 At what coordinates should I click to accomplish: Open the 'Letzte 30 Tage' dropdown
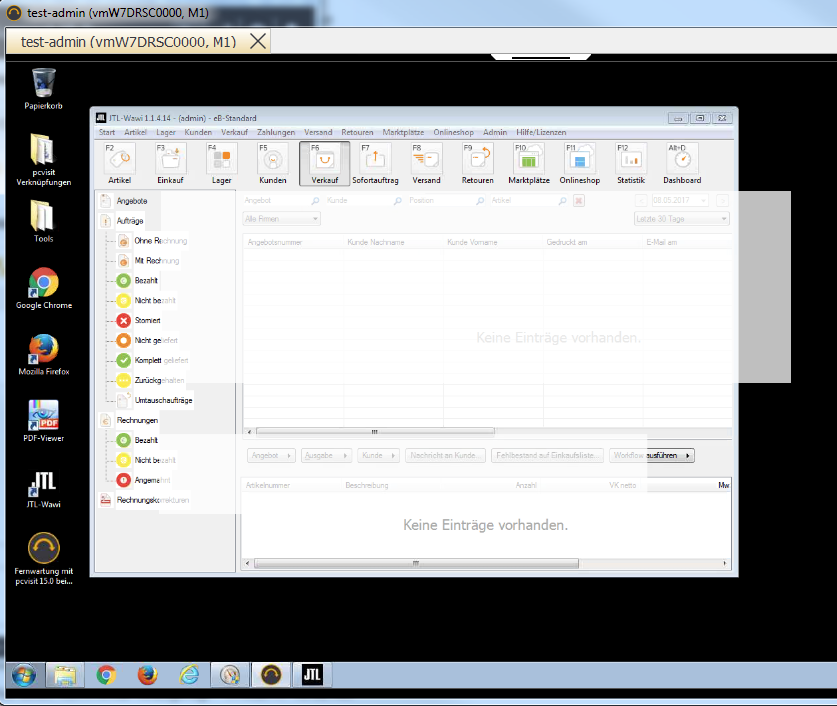coord(681,218)
